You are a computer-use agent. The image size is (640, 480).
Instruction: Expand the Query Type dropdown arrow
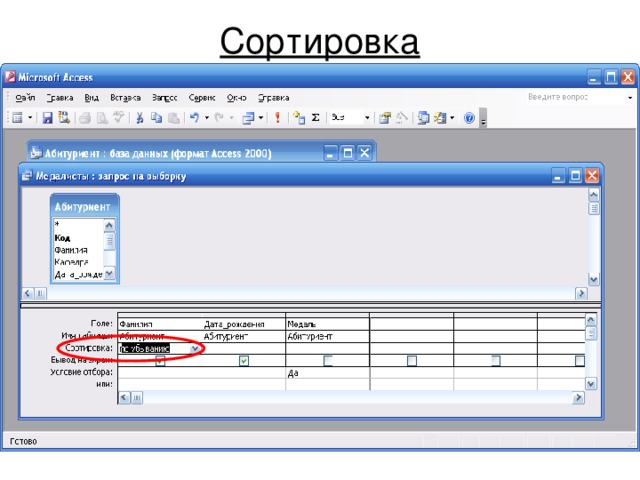coord(260,118)
